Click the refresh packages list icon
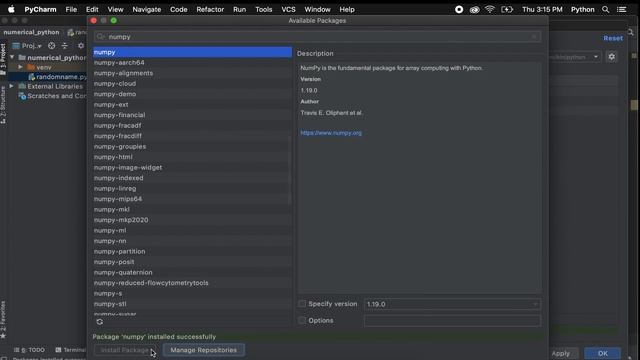Image resolution: width=640 pixels, height=360 pixels. point(100,322)
